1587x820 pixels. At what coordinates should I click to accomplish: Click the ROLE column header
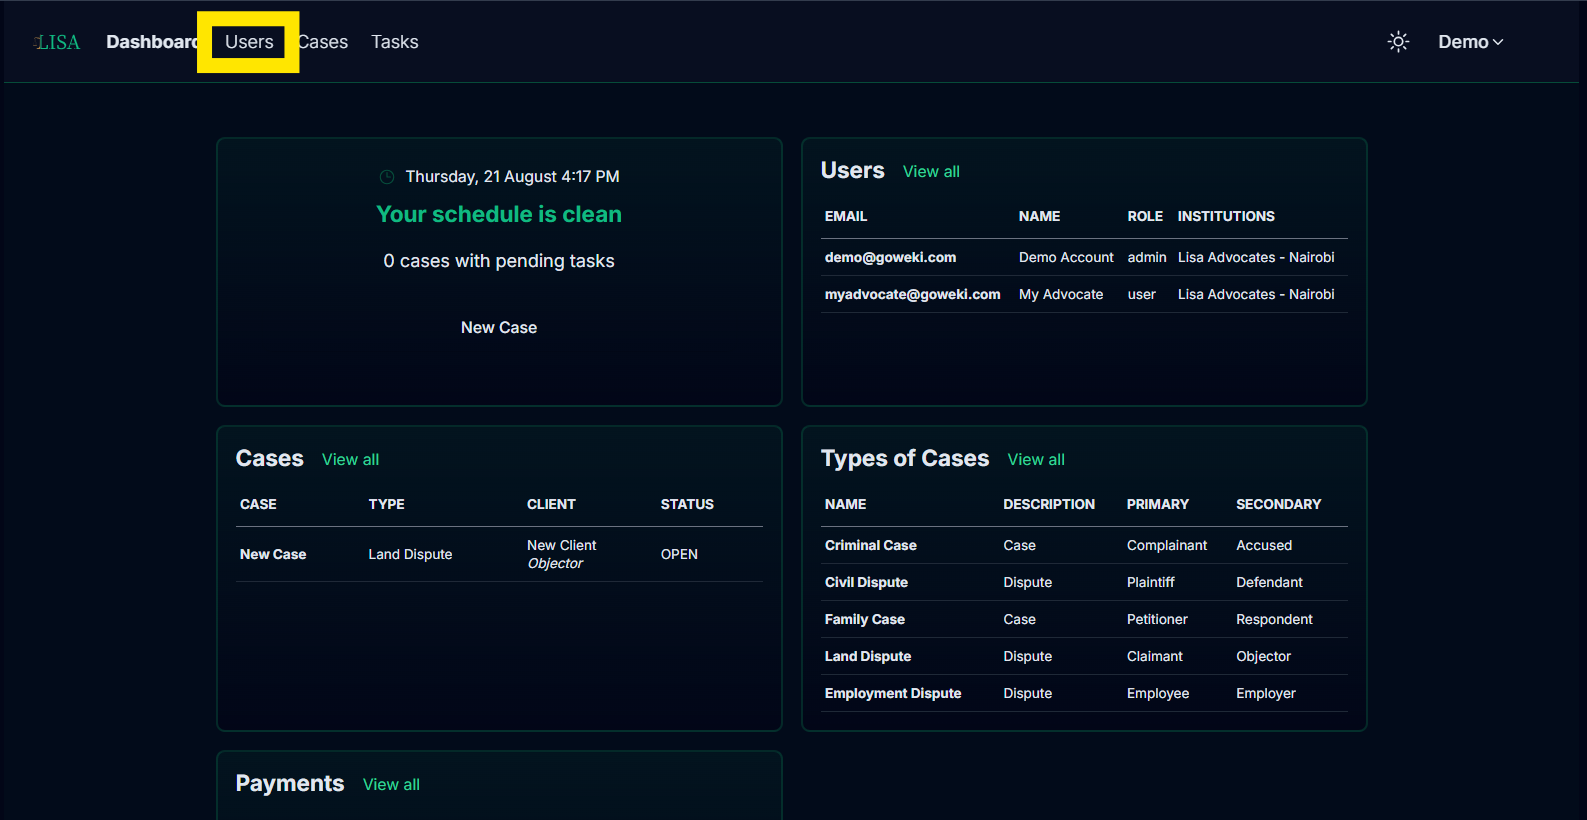click(x=1145, y=217)
